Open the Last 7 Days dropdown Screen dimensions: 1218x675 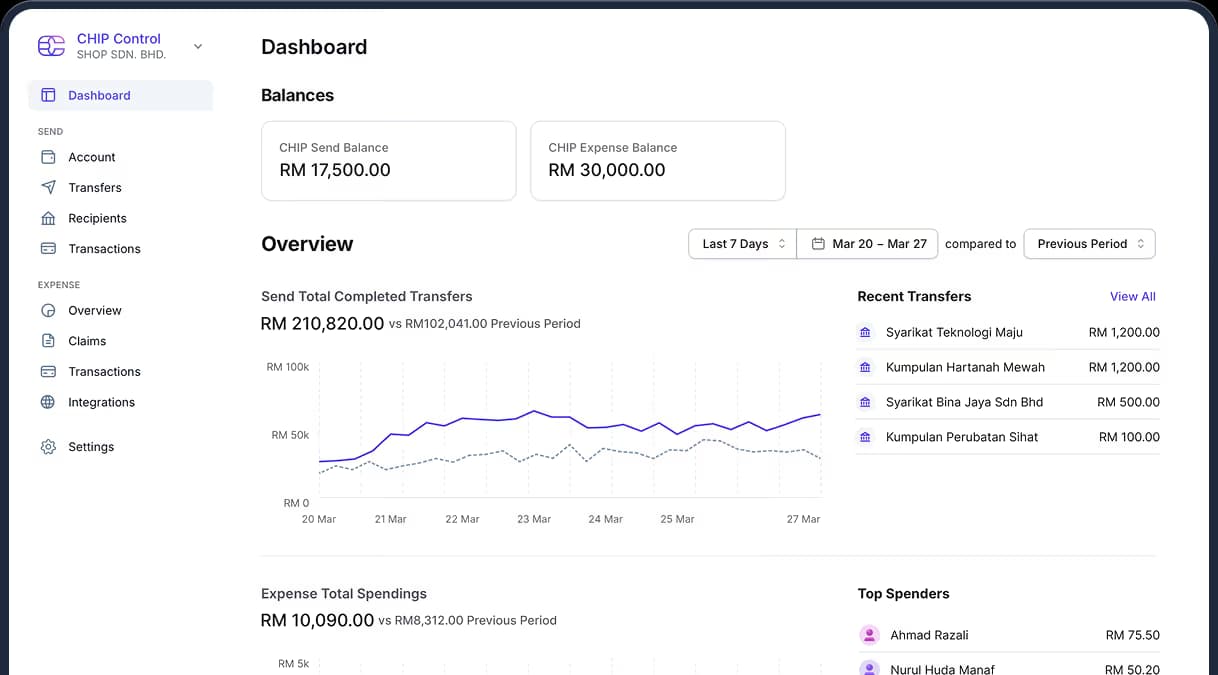[742, 244]
